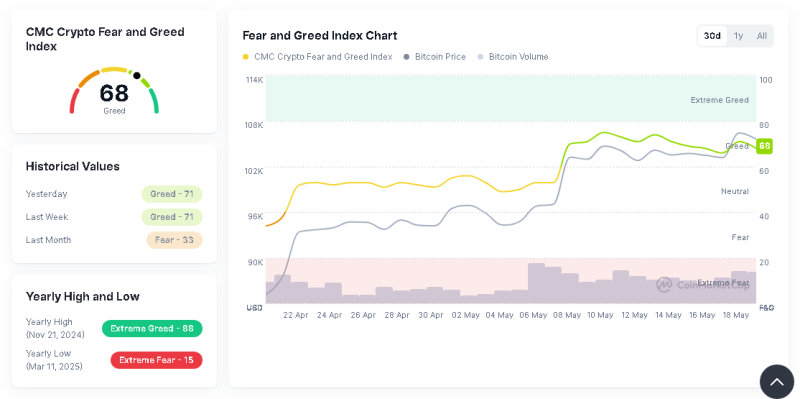Click the black gauge needle dot

click(137, 76)
